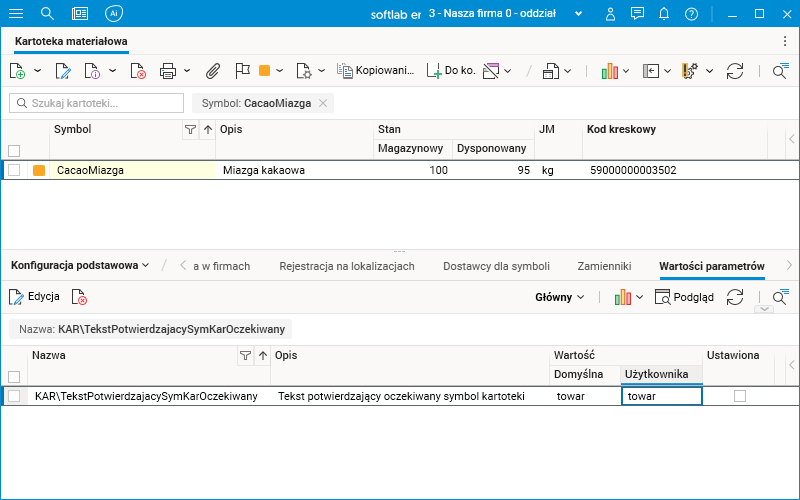Click the Edycja button
Screen dimensions: 800x500
click(x=35, y=297)
